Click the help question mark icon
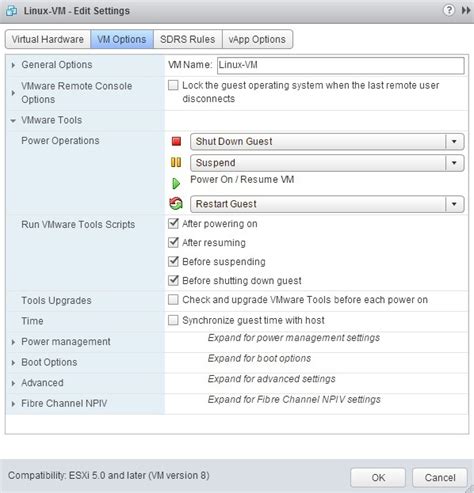The width and height of the screenshot is (474, 493). [x=449, y=10]
